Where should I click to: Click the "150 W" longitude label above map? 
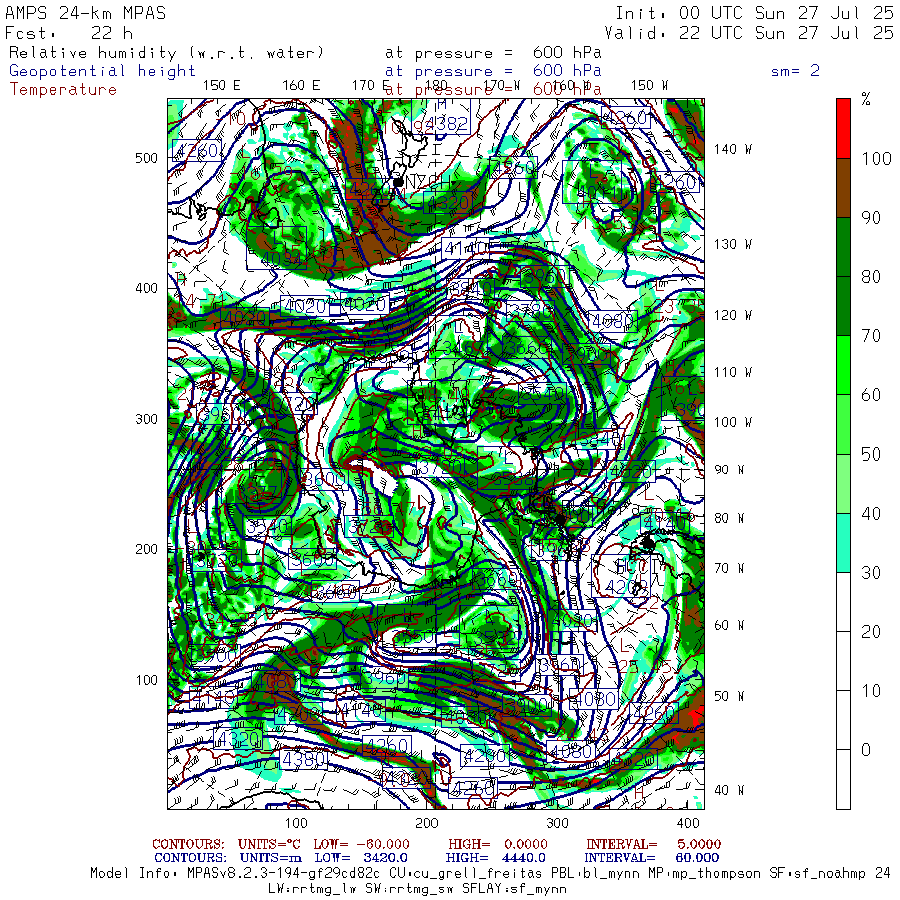649,86
